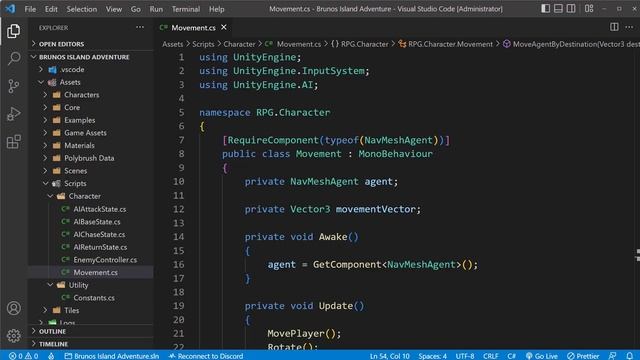This screenshot has height=360, width=640.
Task: Open the Selection menu
Action: (82, 9)
